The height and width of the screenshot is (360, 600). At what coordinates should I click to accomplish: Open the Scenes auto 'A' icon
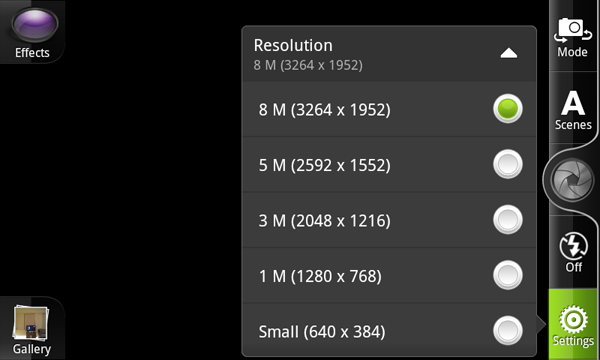573,103
